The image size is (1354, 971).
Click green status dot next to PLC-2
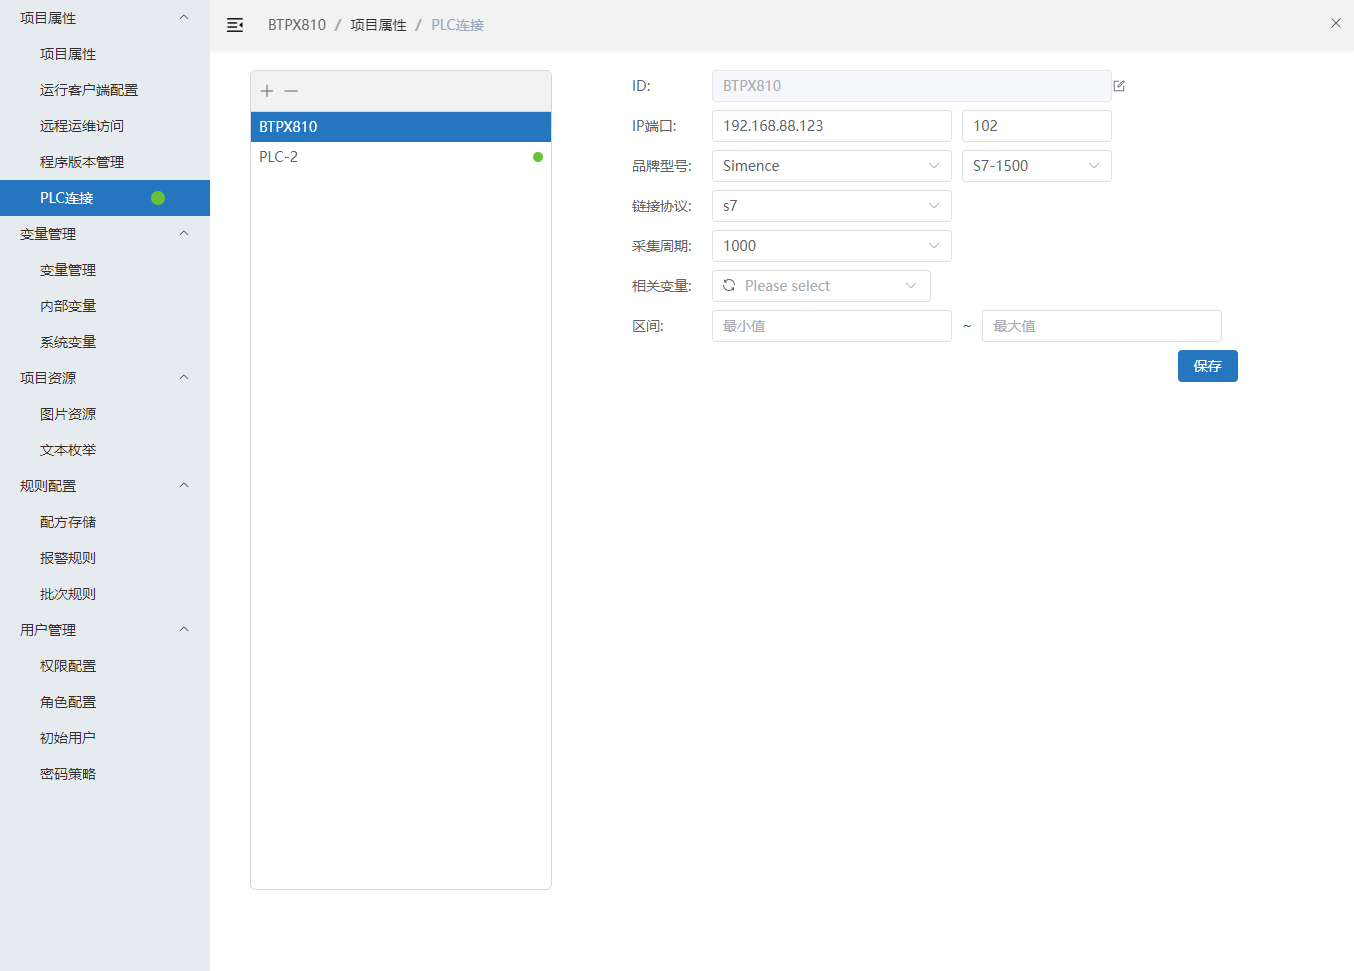538,157
